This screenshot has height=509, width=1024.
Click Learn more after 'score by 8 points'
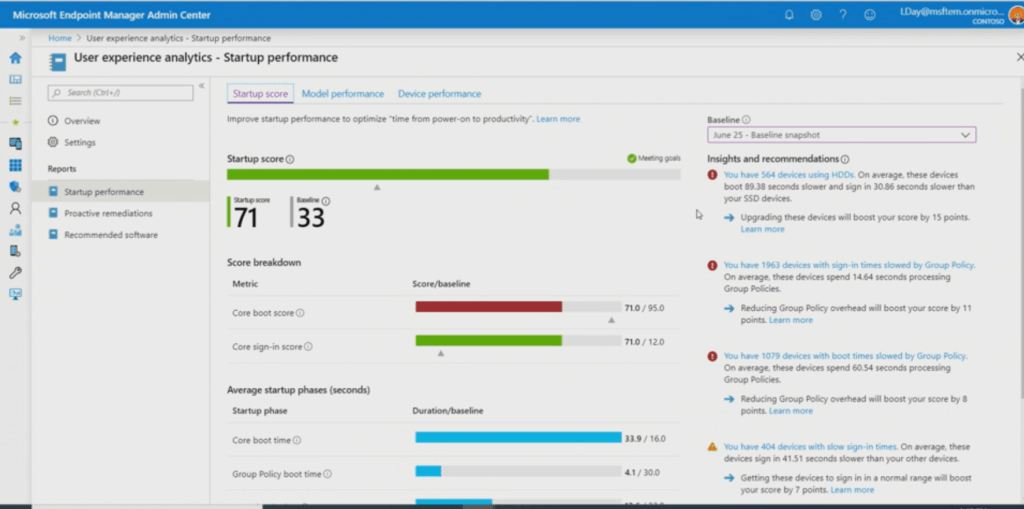(791, 411)
